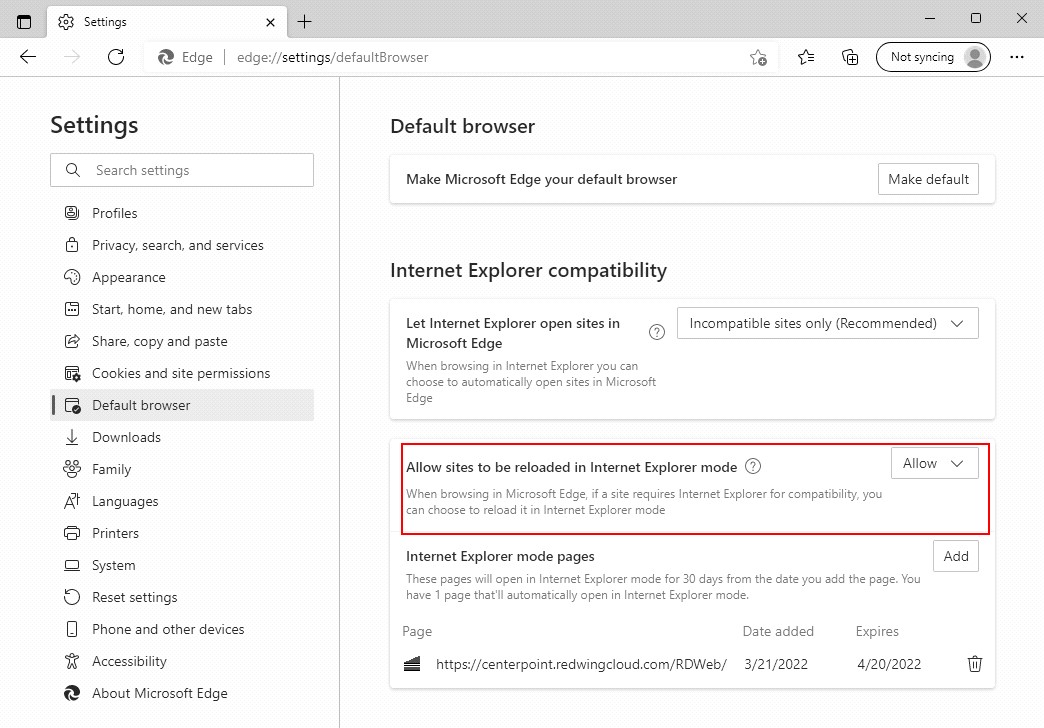Click the centerpoint.redwingcloud.com page URL
1044x728 pixels.
tap(581, 664)
